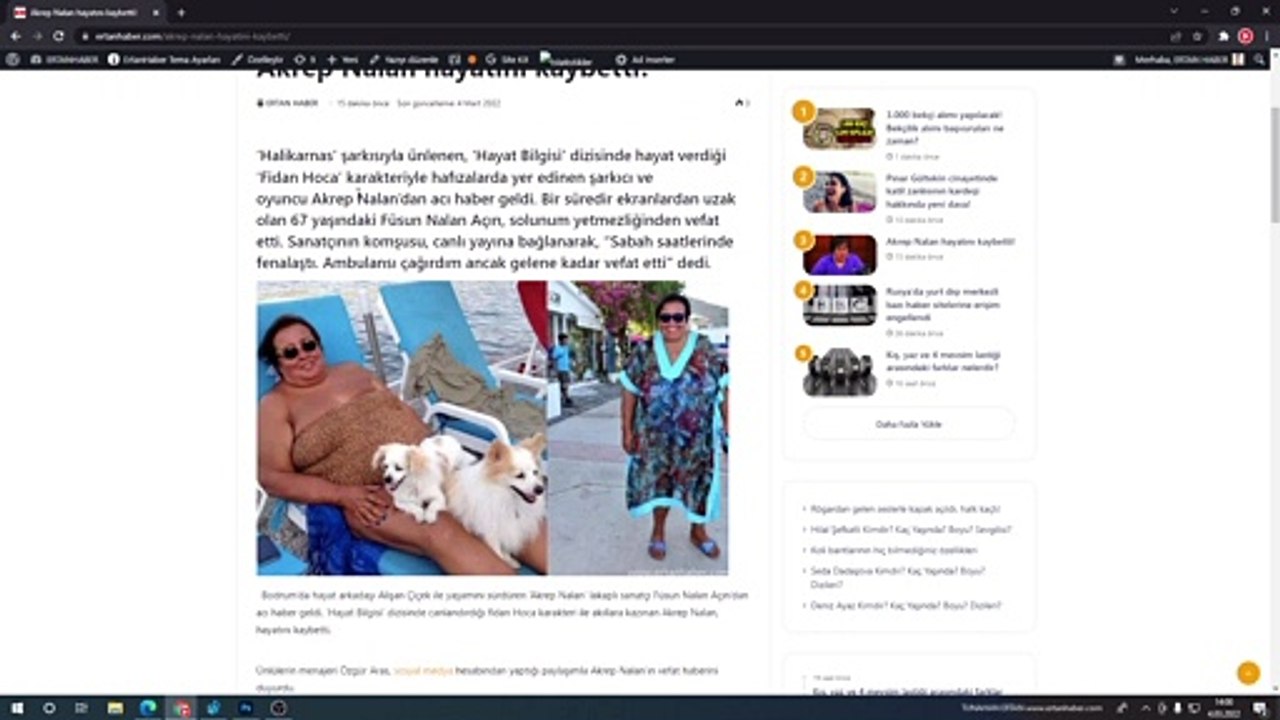Click Özelleştir in the admin bar

257,60
